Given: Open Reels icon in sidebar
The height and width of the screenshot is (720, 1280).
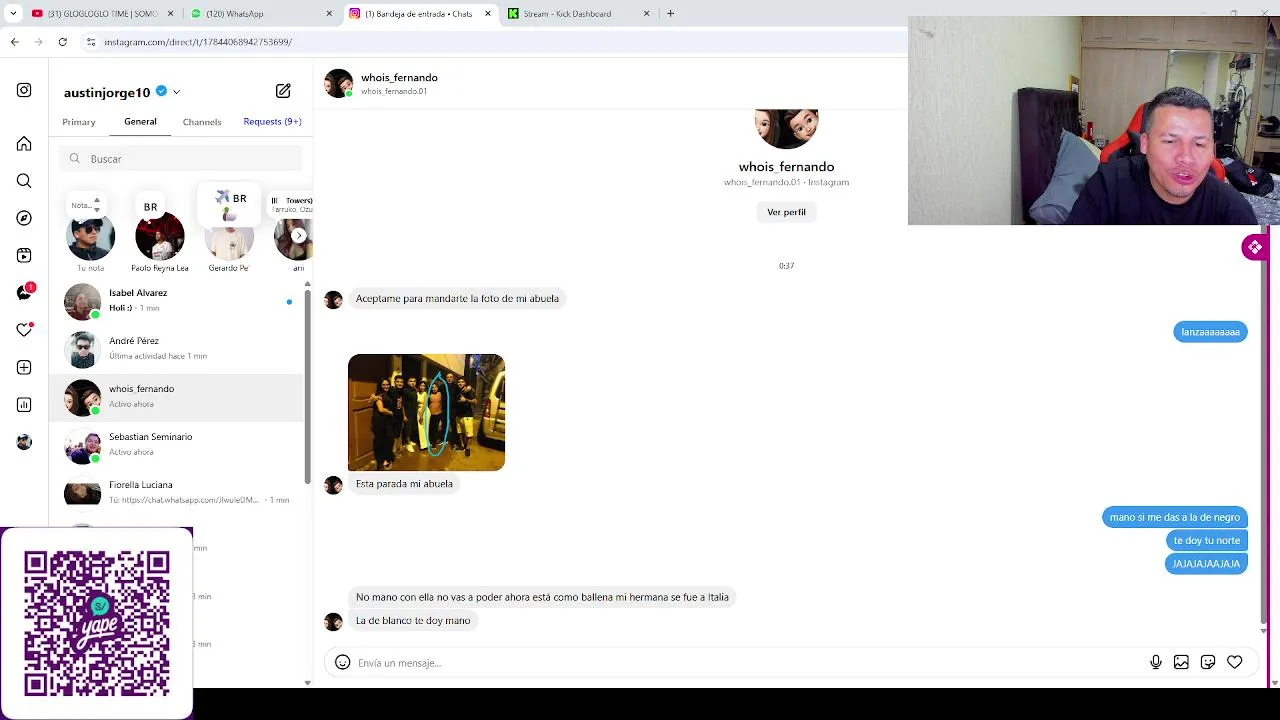Looking at the screenshot, I should (x=24, y=256).
